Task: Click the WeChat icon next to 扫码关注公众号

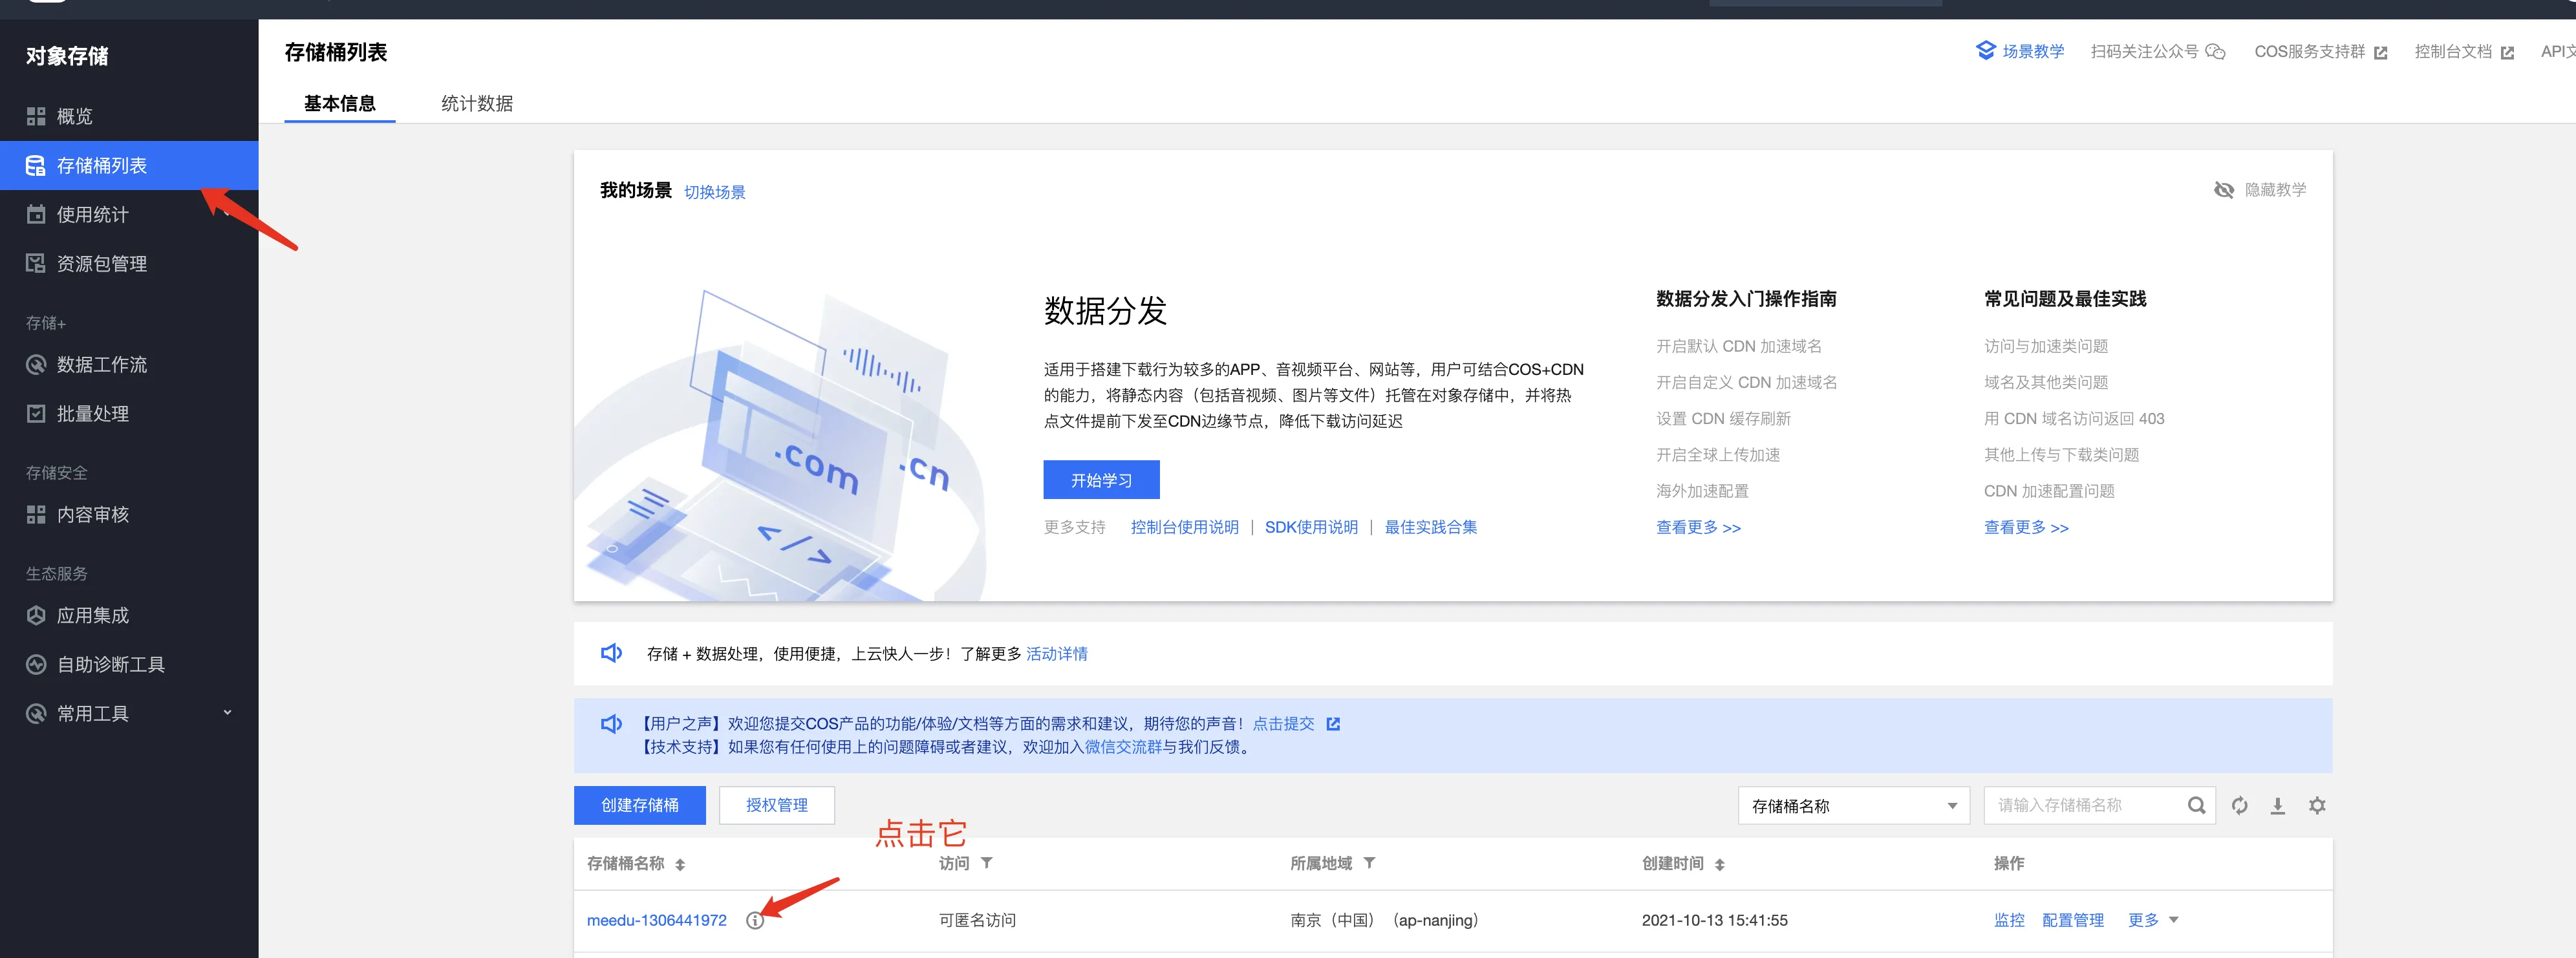Action: (2216, 52)
